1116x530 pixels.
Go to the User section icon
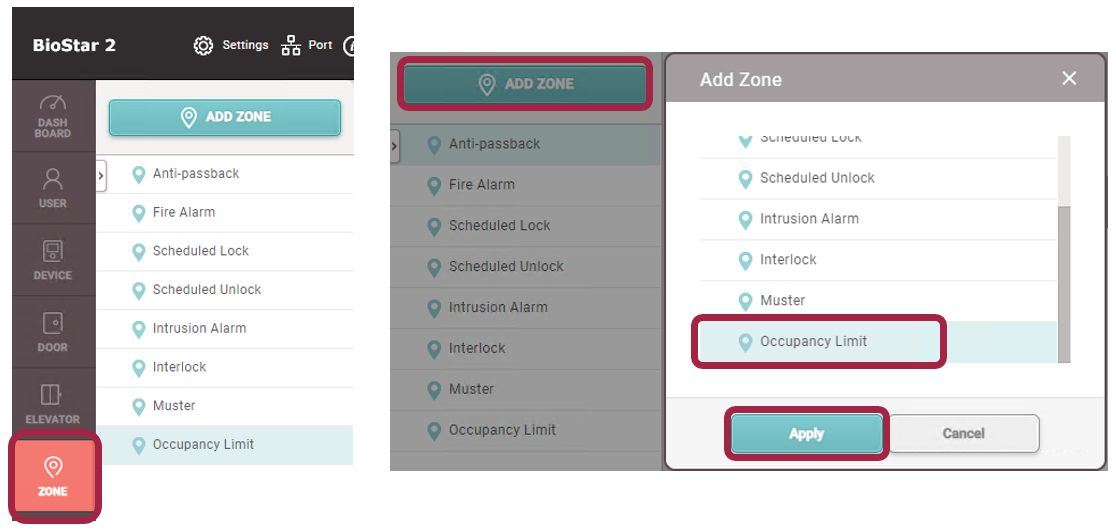click(53, 187)
